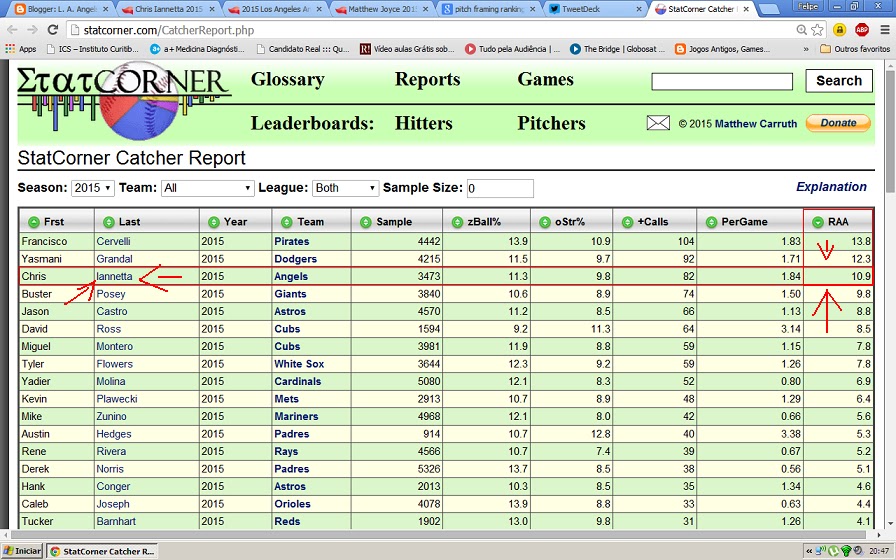Switch to the 2015 Los Angeles tab

275,9
